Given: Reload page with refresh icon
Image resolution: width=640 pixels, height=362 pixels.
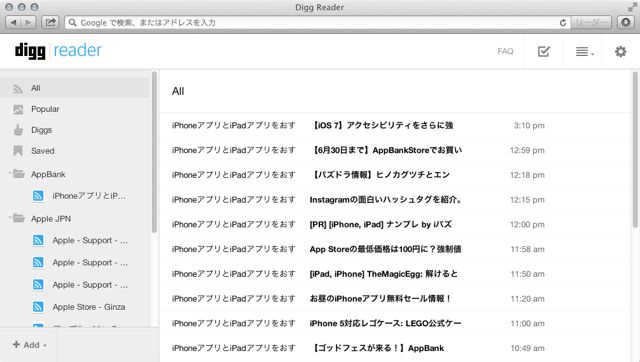Looking at the screenshot, I should tap(562, 22).
